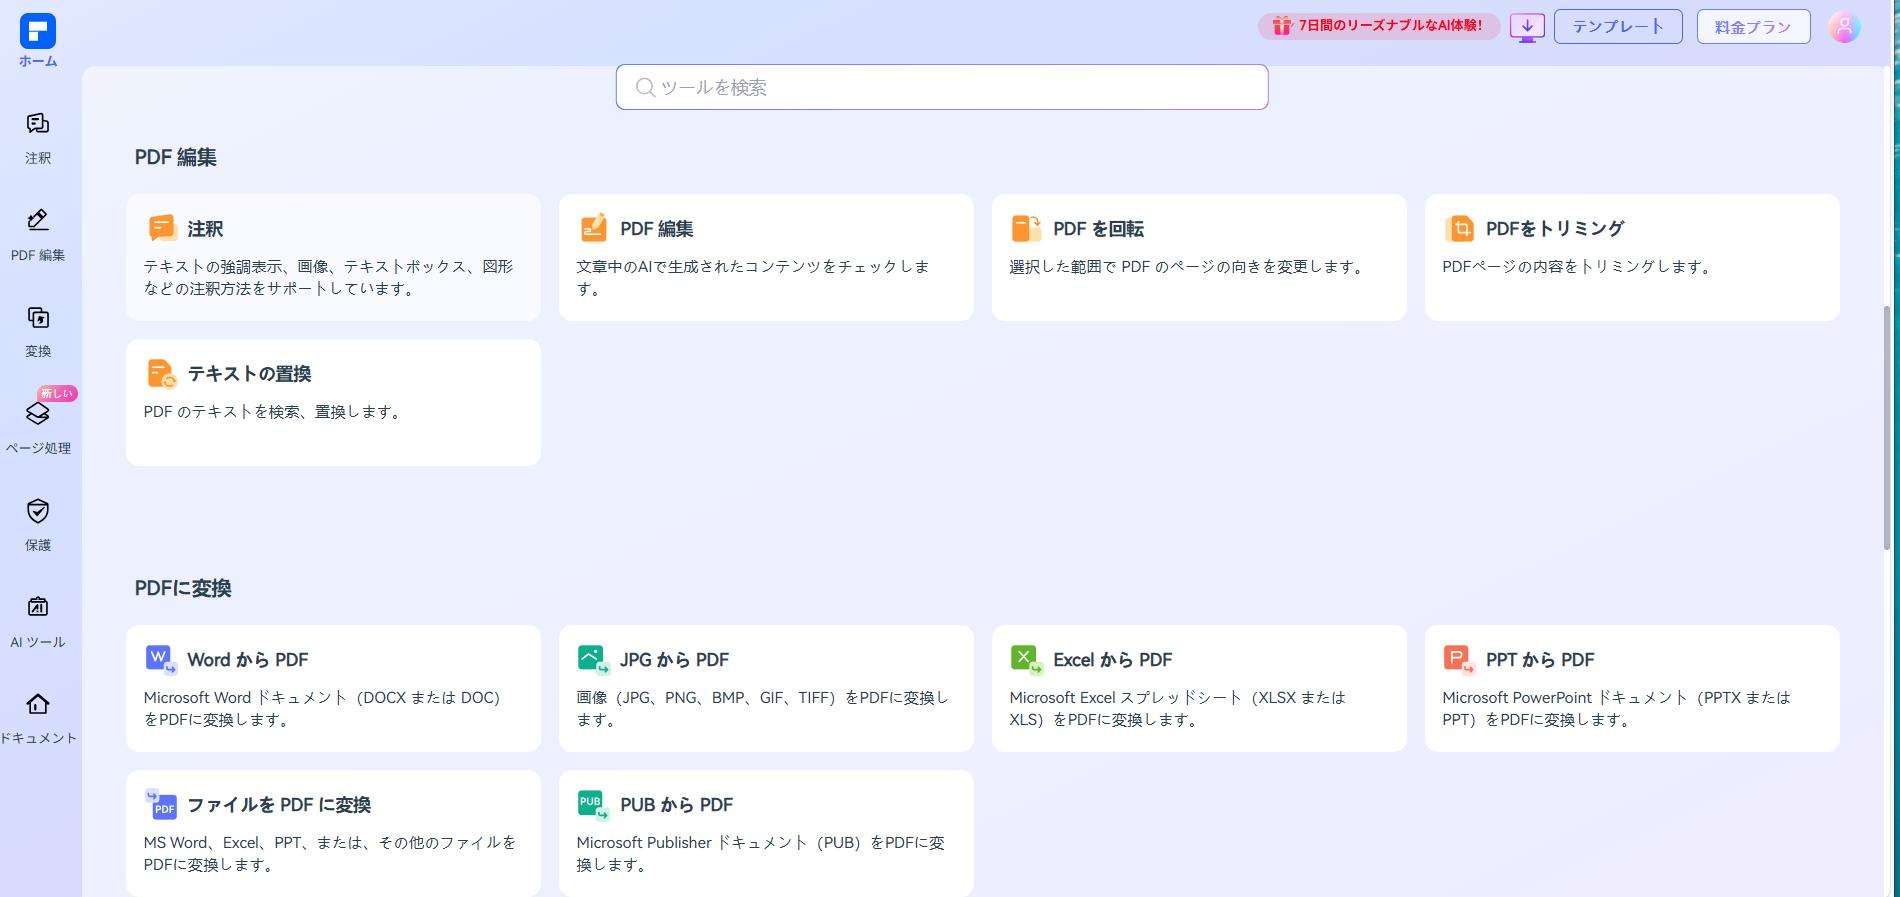Click the 保護 label in the left sidebar
Image resolution: width=1900 pixels, height=897 pixels.
point(38,545)
